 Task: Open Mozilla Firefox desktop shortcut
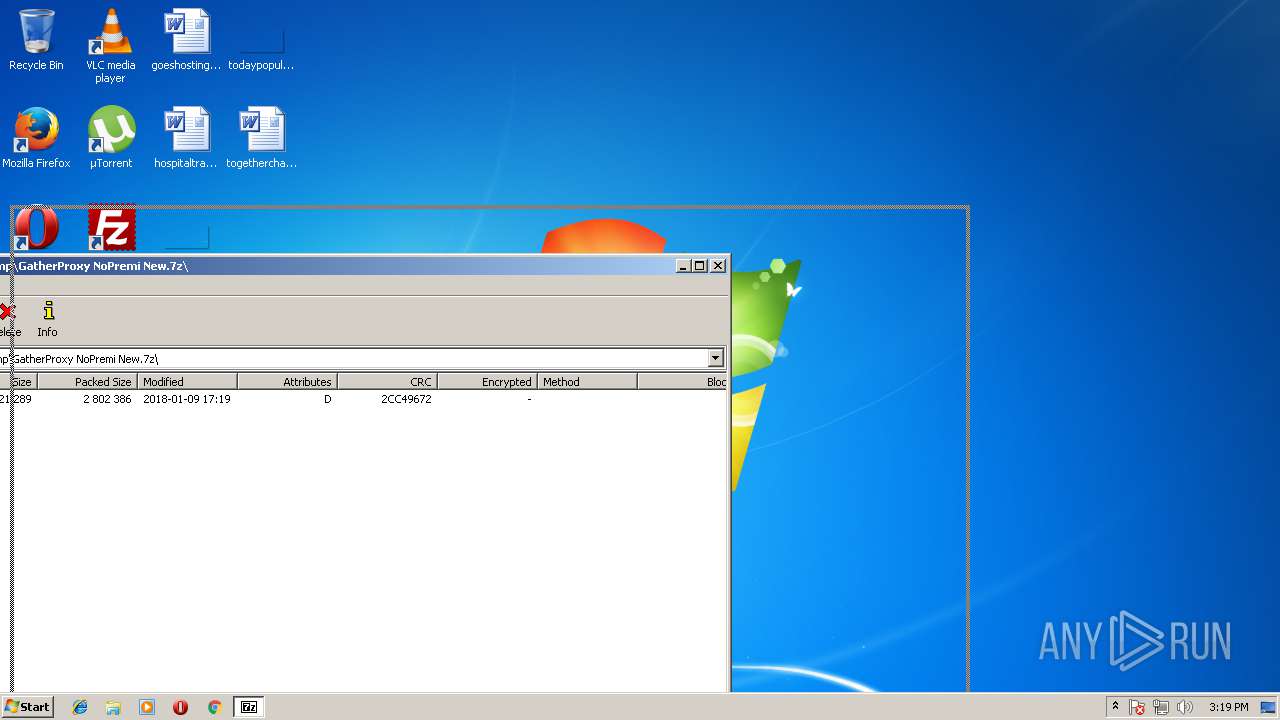tap(36, 138)
